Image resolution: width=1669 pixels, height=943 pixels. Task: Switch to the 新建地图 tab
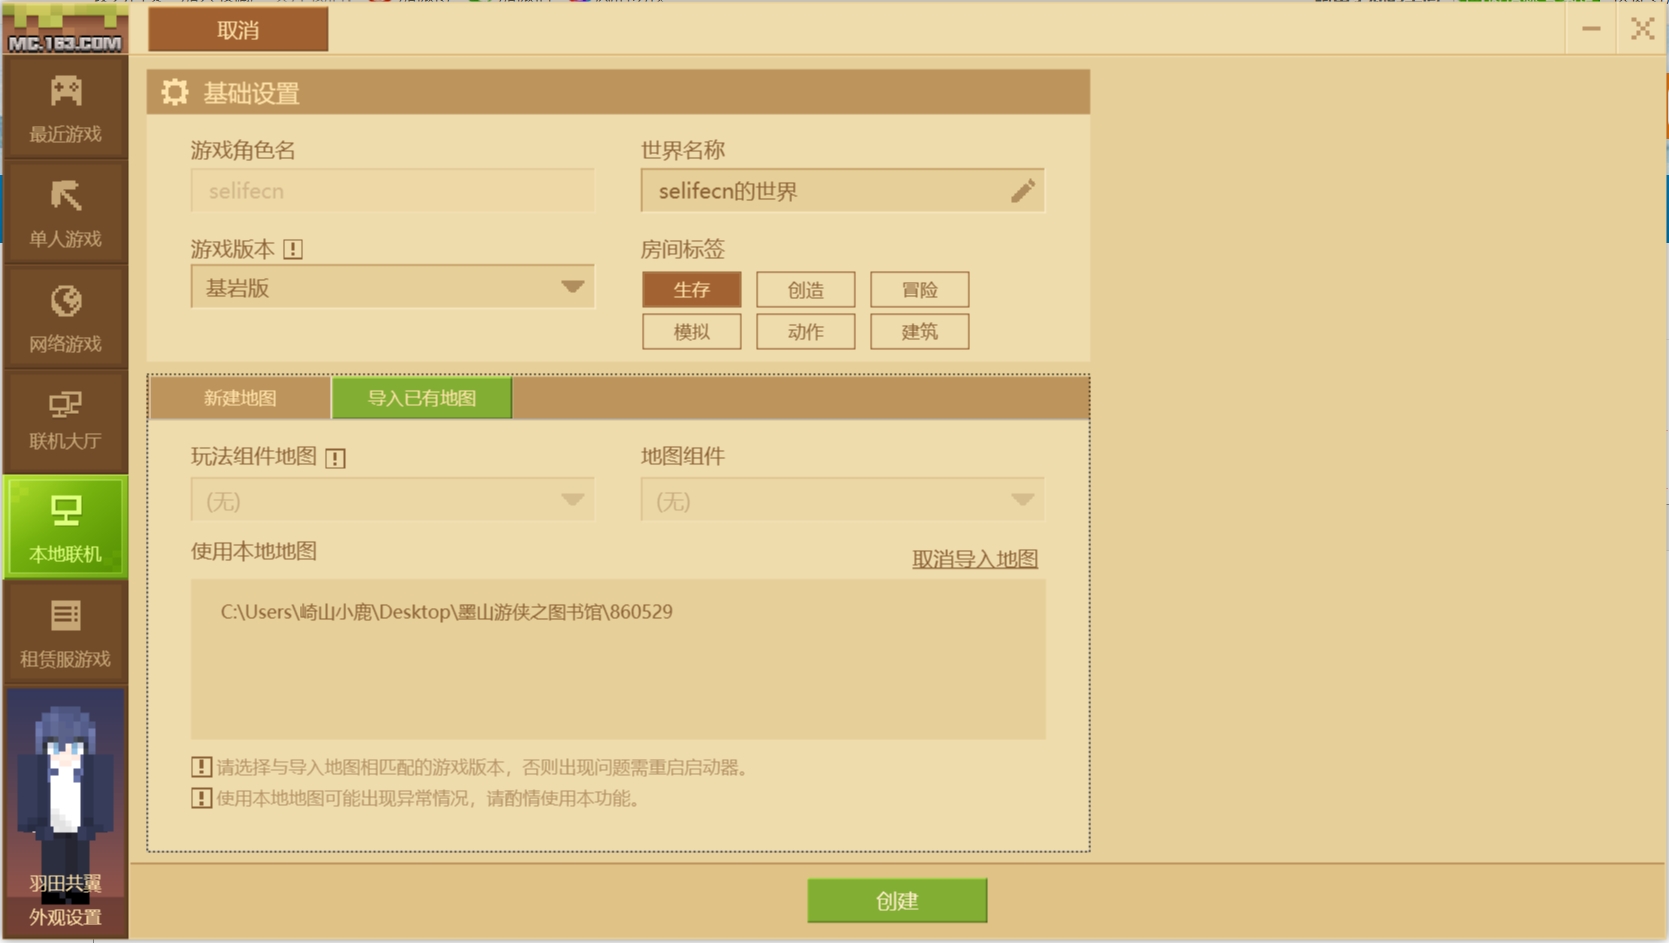point(240,398)
